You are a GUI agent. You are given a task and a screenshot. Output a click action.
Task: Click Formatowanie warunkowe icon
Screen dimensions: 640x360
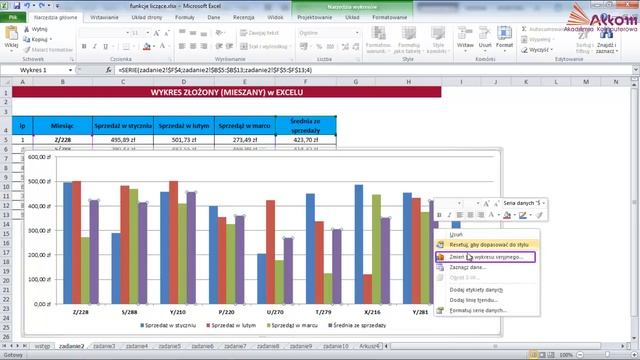tap(378, 33)
